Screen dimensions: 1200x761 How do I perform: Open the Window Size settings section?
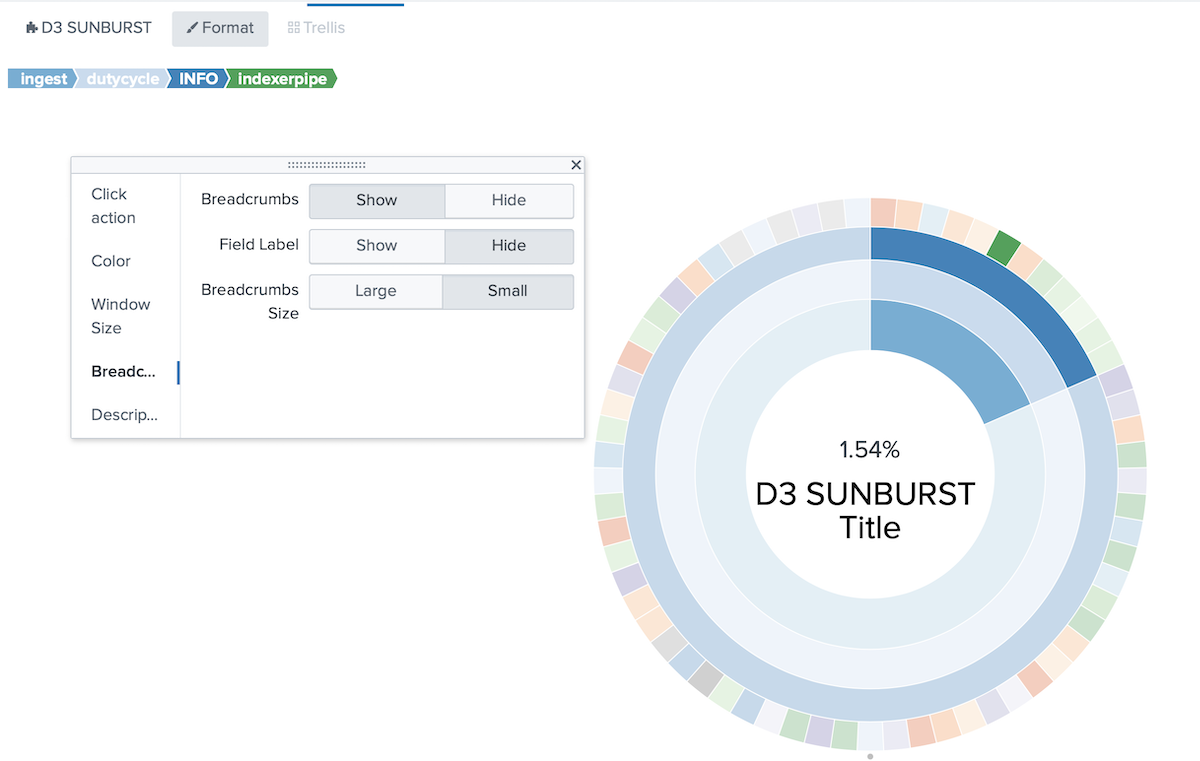120,316
